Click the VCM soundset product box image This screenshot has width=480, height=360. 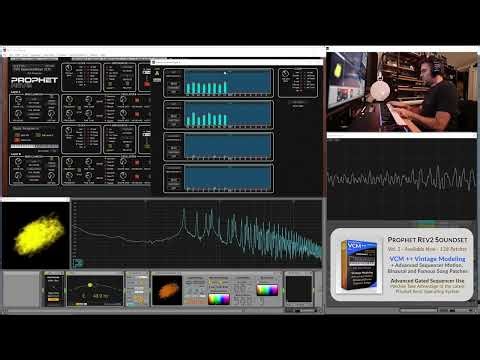click(x=359, y=266)
